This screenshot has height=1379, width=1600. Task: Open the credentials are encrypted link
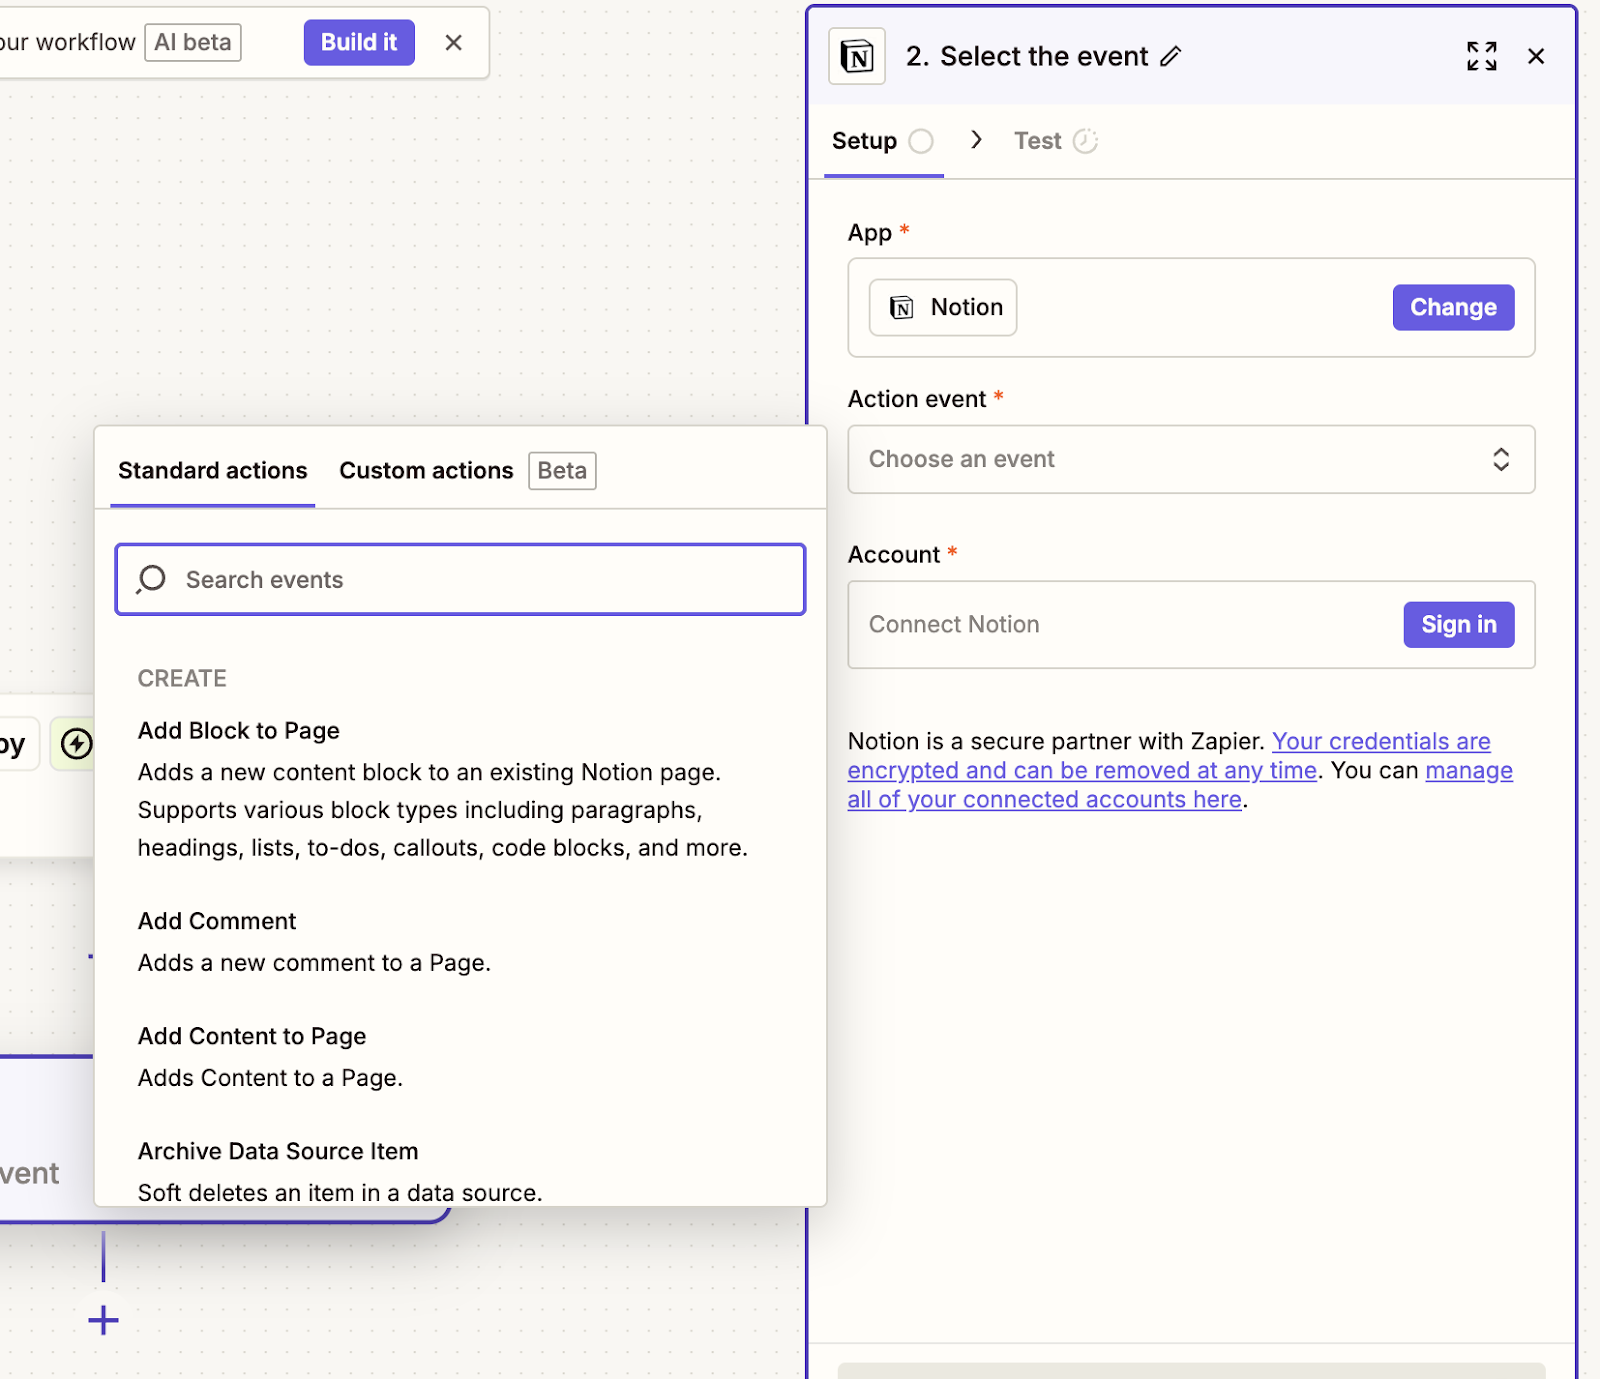coord(1380,742)
